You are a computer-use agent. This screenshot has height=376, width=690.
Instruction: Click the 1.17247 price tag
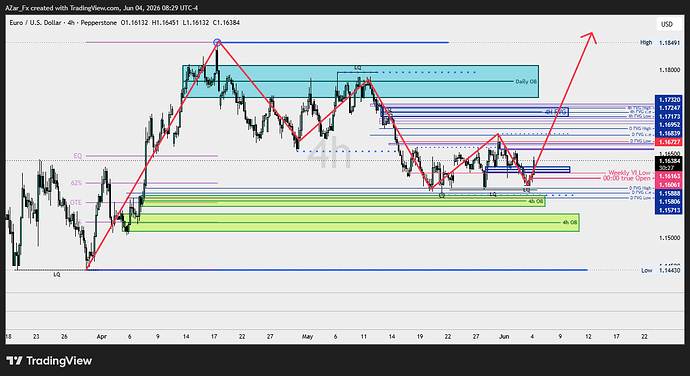pyautogui.click(x=669, y=108)
